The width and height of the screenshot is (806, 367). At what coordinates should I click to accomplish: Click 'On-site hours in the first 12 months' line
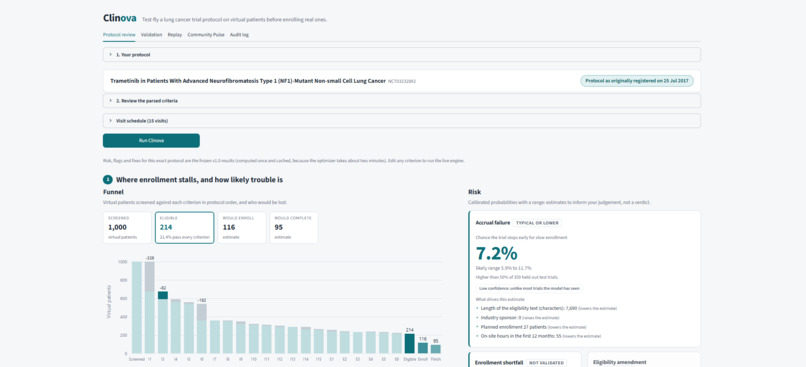tap(540, 336)
